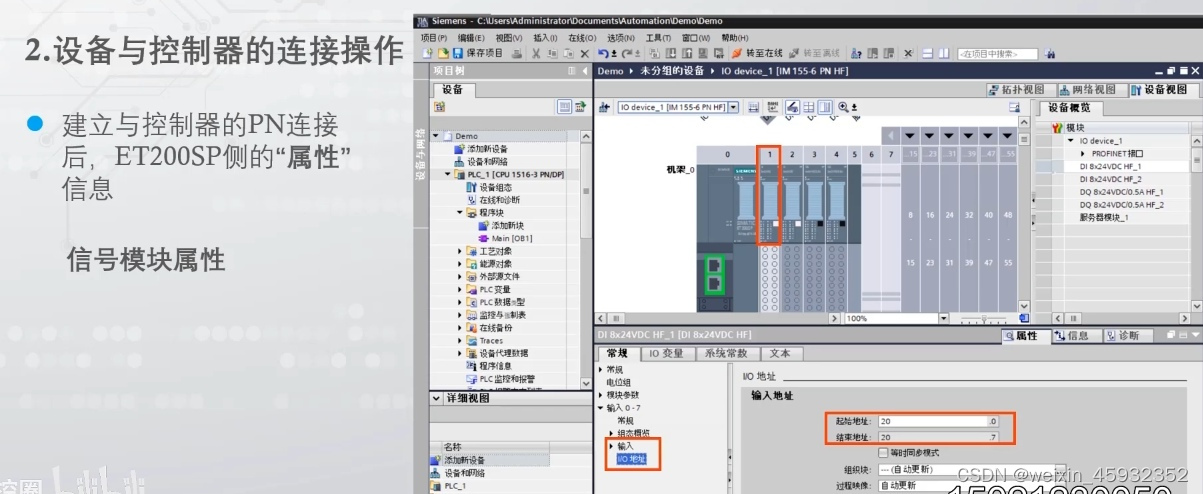Select 电位组 in properties navigation
Image resolution: width=1203 pixels, height=494 pixels.
coord(618,382)
